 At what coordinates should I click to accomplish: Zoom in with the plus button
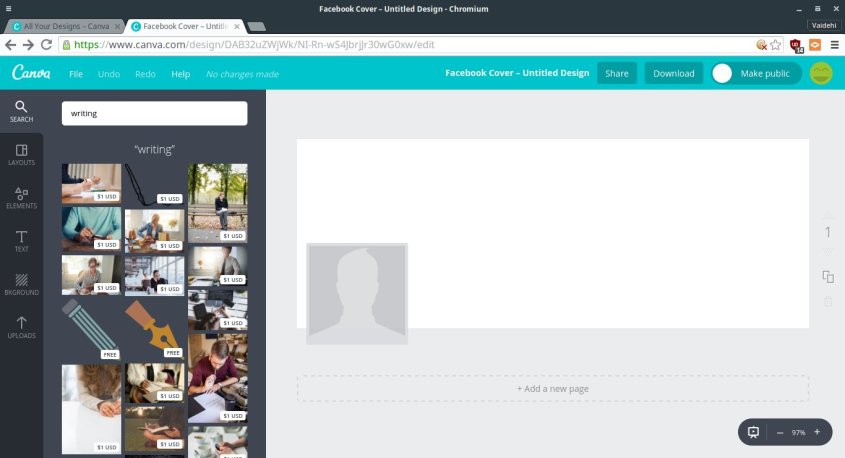coord(817,432)
